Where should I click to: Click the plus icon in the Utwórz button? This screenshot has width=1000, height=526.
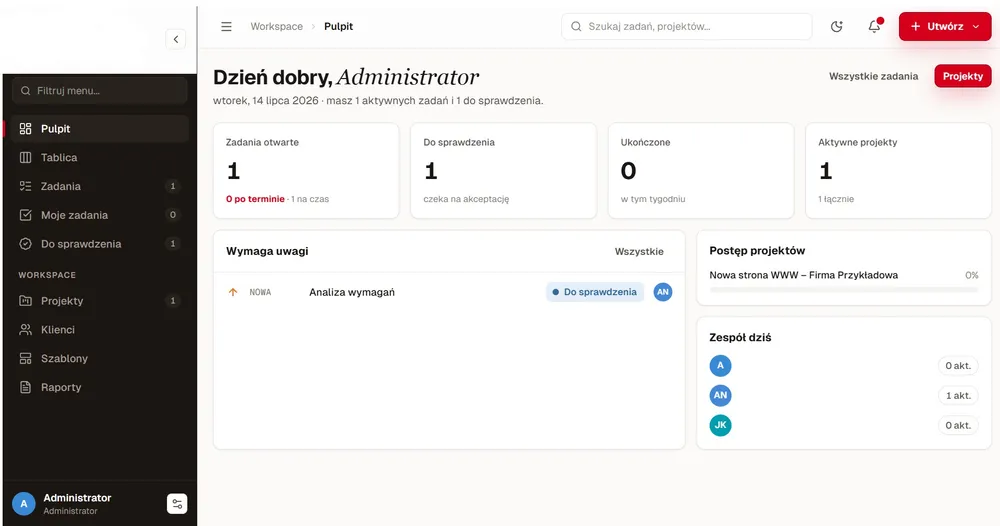pyautogui.click(x=916, y=26)
